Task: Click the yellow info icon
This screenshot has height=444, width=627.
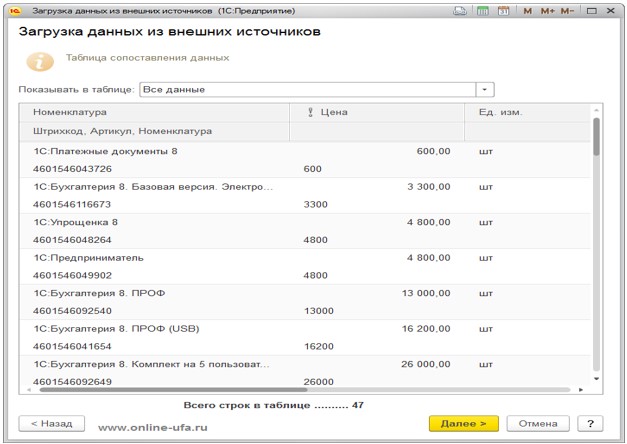Action: pyautogui.click(x=39, y=61)
